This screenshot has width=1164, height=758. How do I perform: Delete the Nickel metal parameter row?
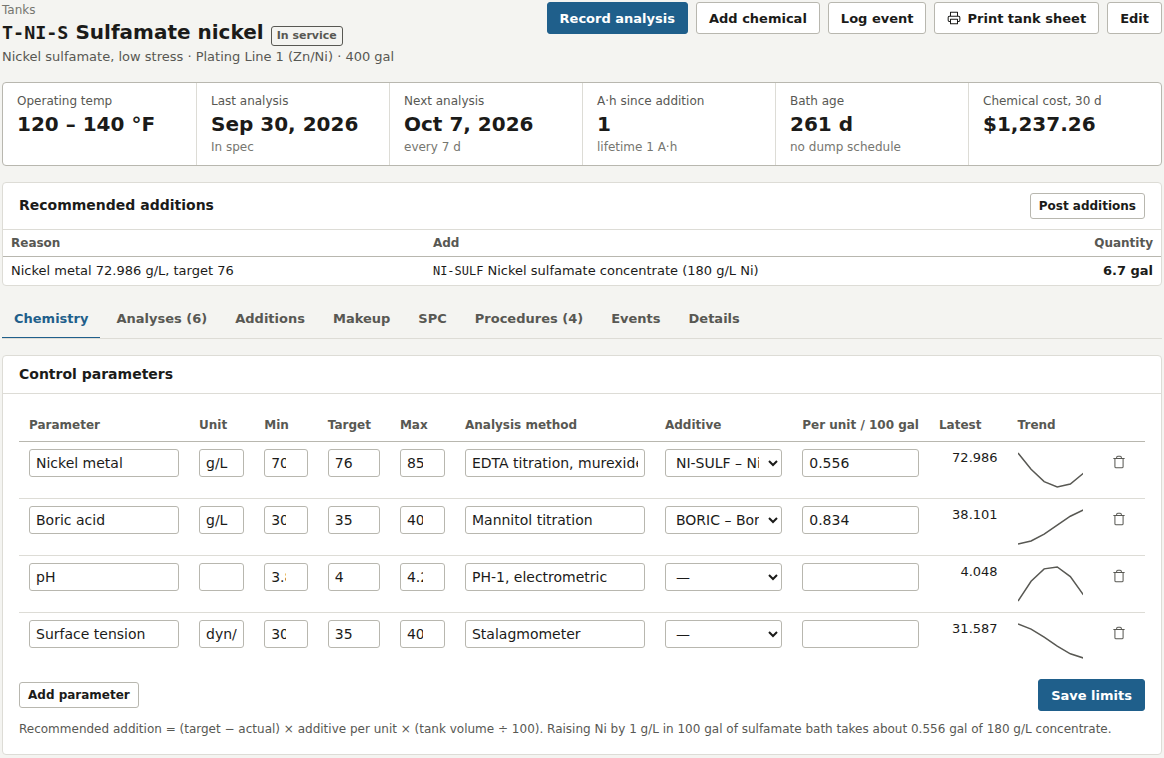click(1119, 463)
